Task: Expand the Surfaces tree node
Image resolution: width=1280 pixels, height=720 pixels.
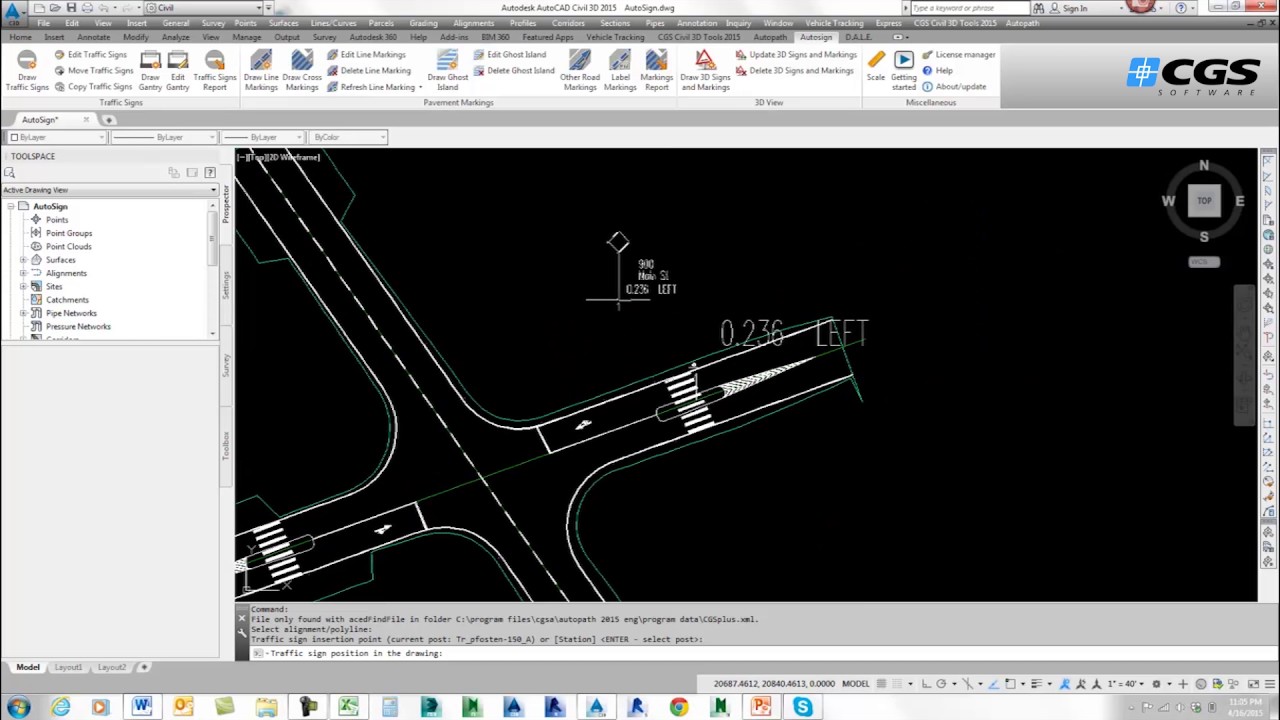Action: pos(23,260)
